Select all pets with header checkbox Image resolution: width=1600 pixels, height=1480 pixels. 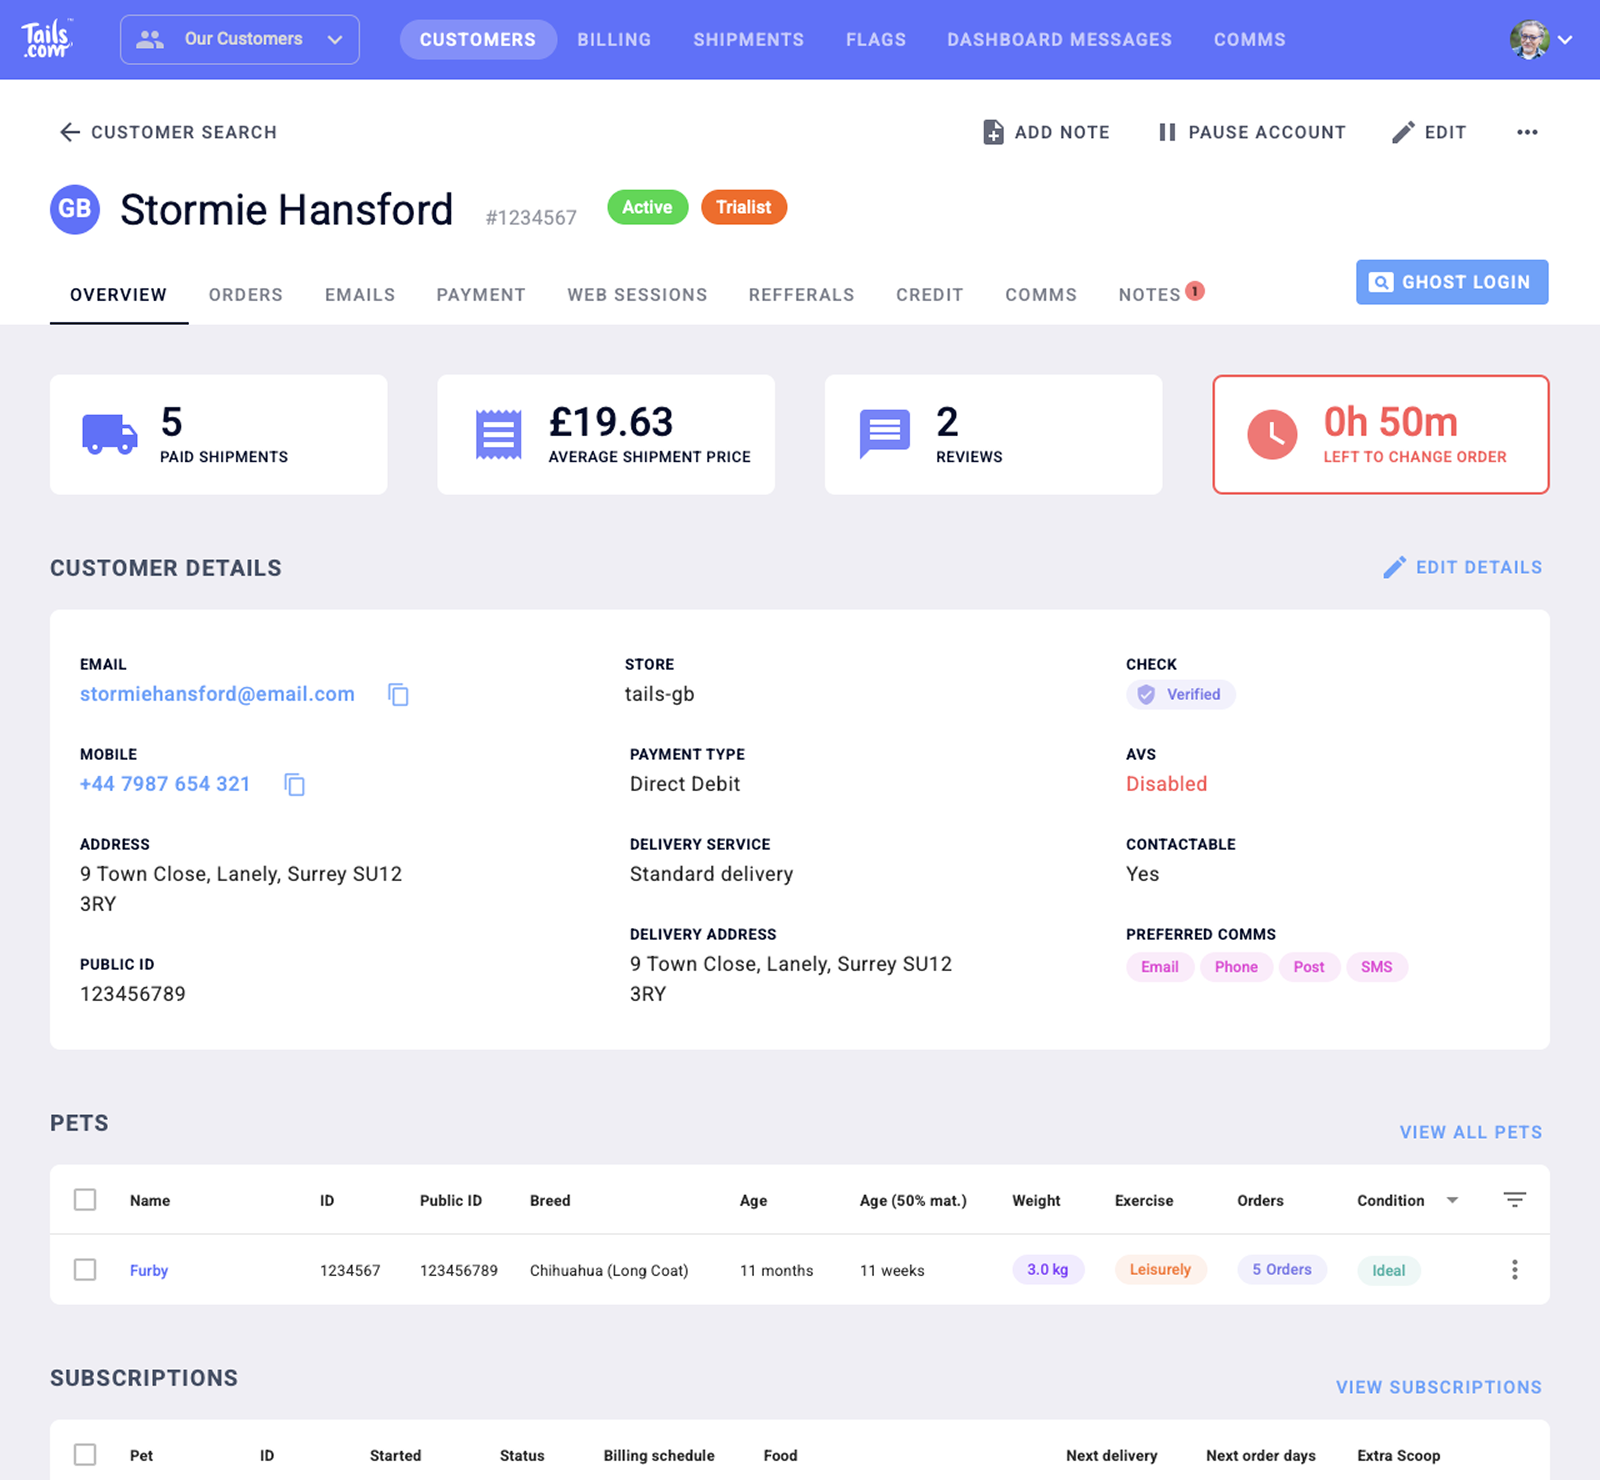85,1200
